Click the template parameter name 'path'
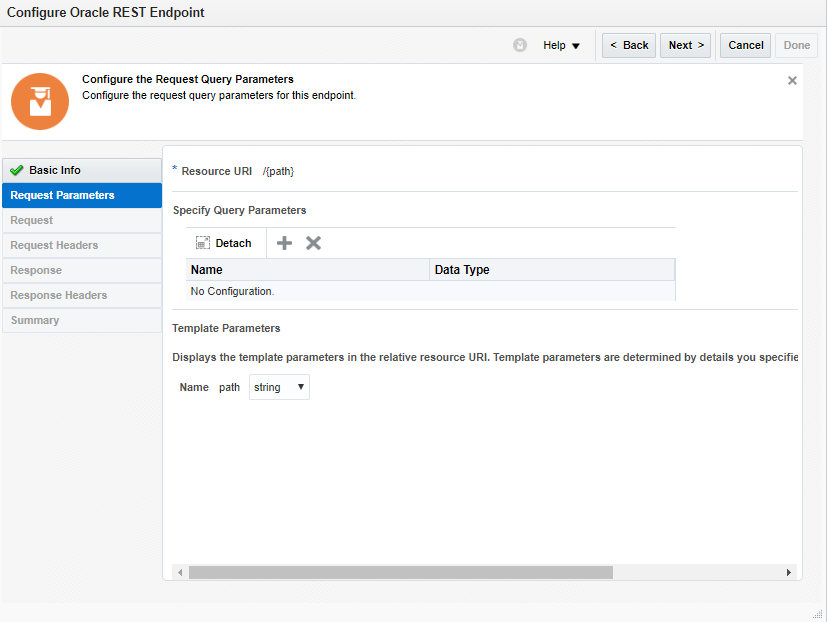 (x=229, y=387)
